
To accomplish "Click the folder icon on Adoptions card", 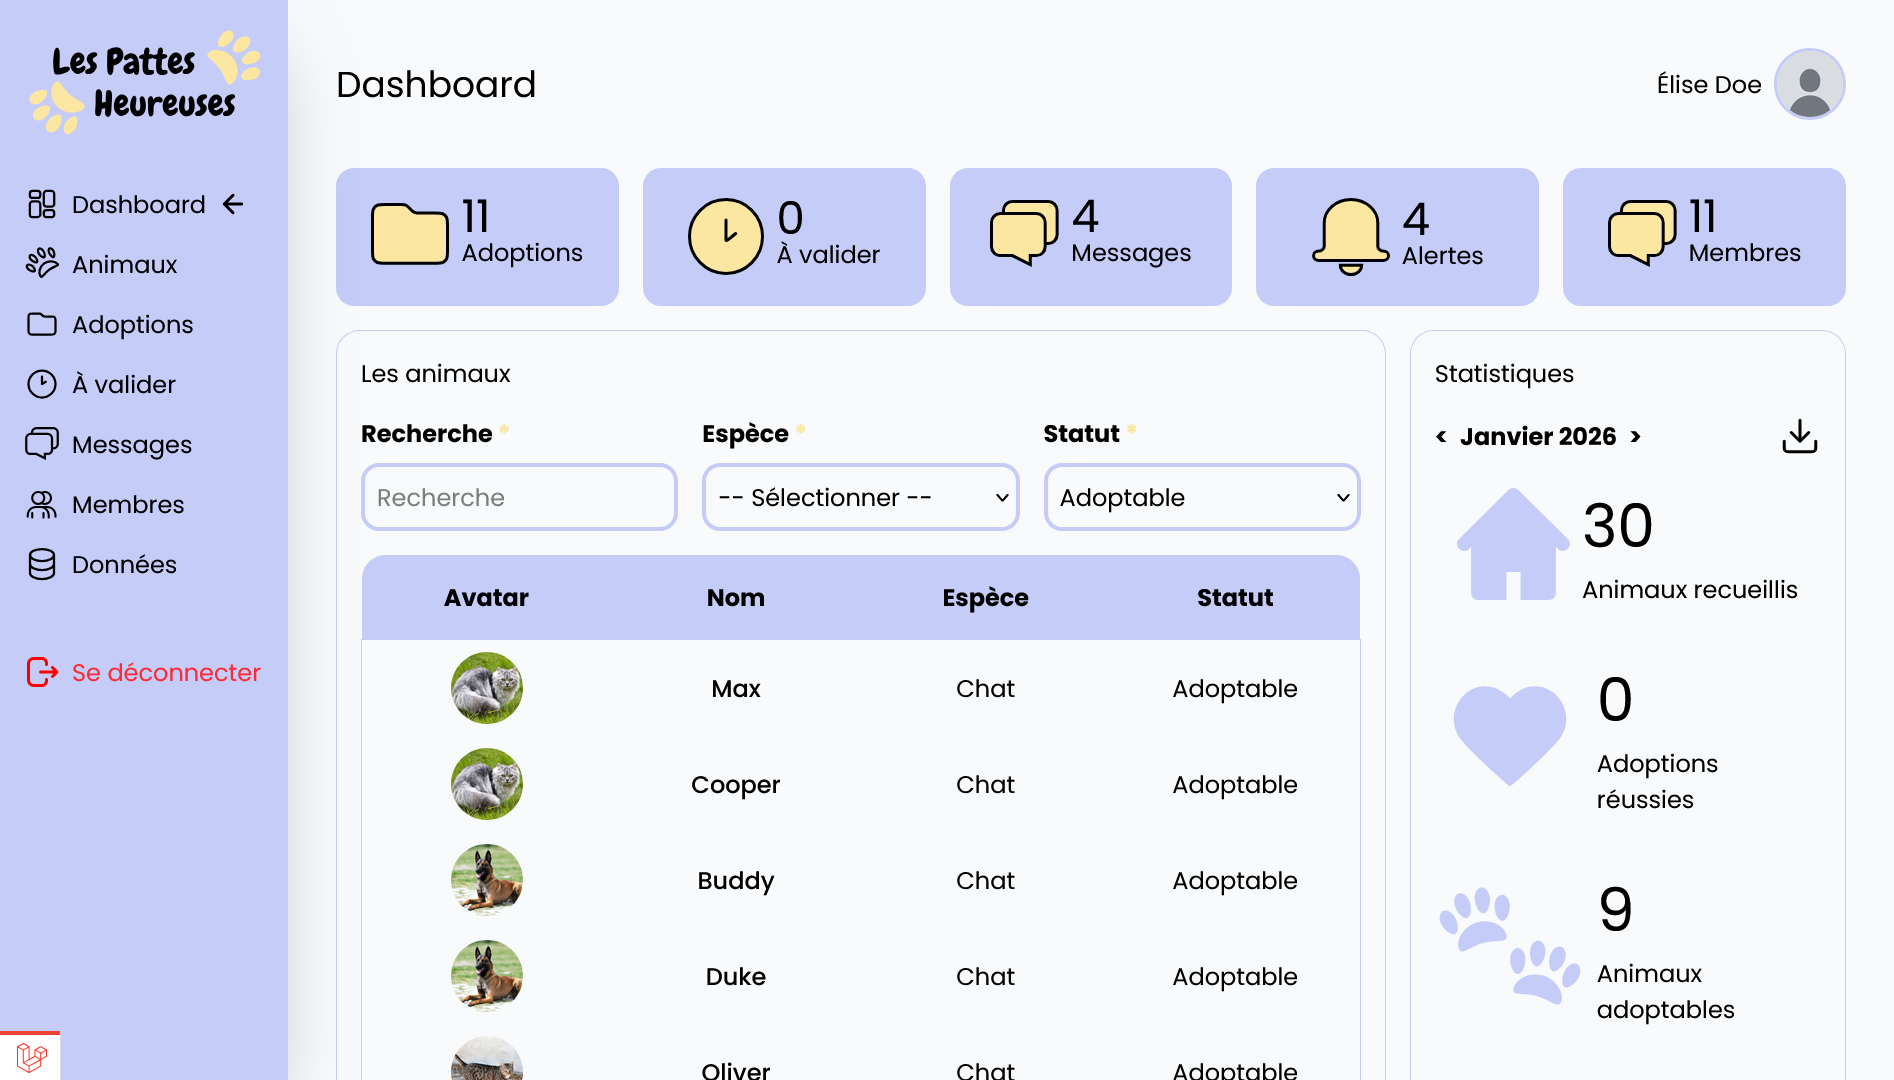I will [409, 234].
